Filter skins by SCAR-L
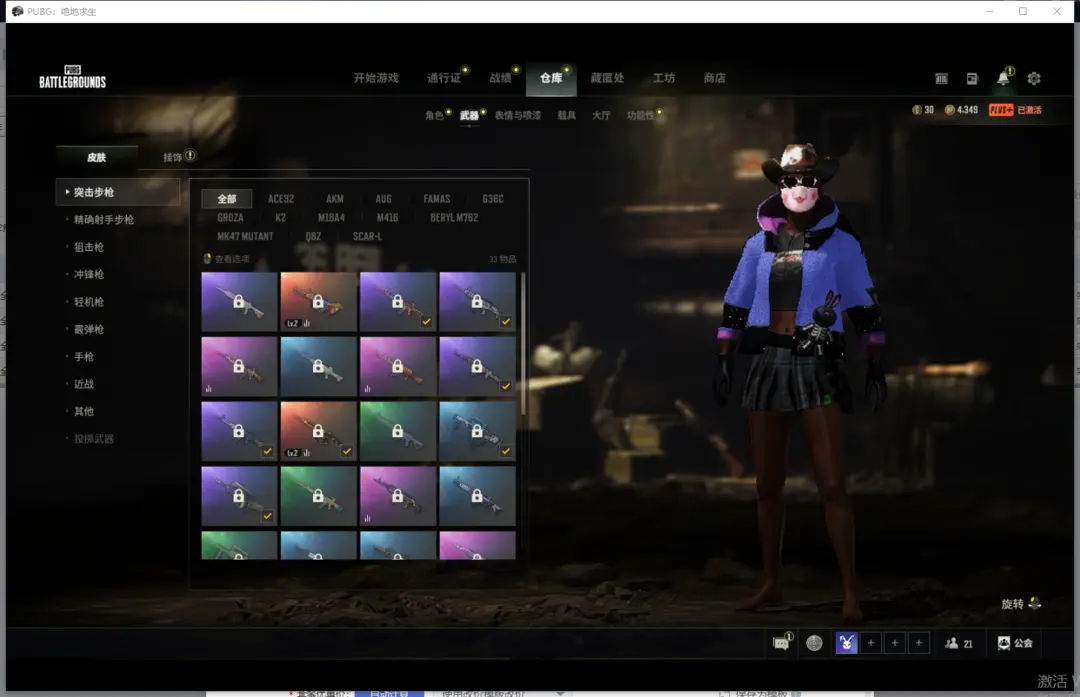 click(367, 236)
